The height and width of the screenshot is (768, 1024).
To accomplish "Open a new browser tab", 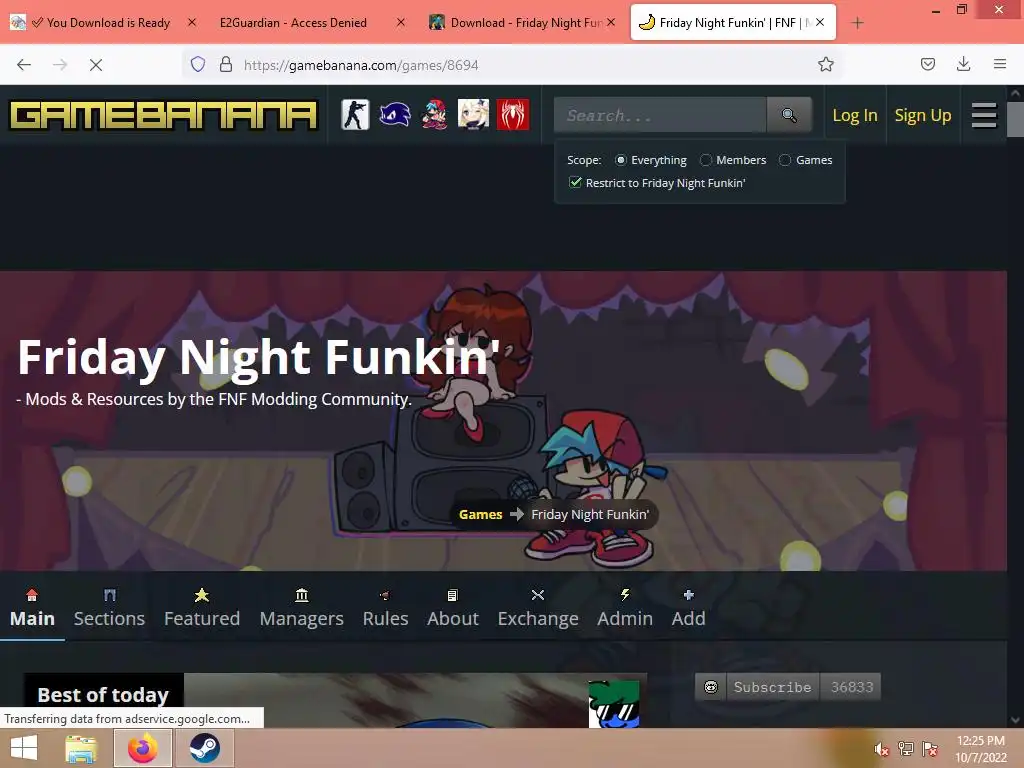I will tap(857, 23).
